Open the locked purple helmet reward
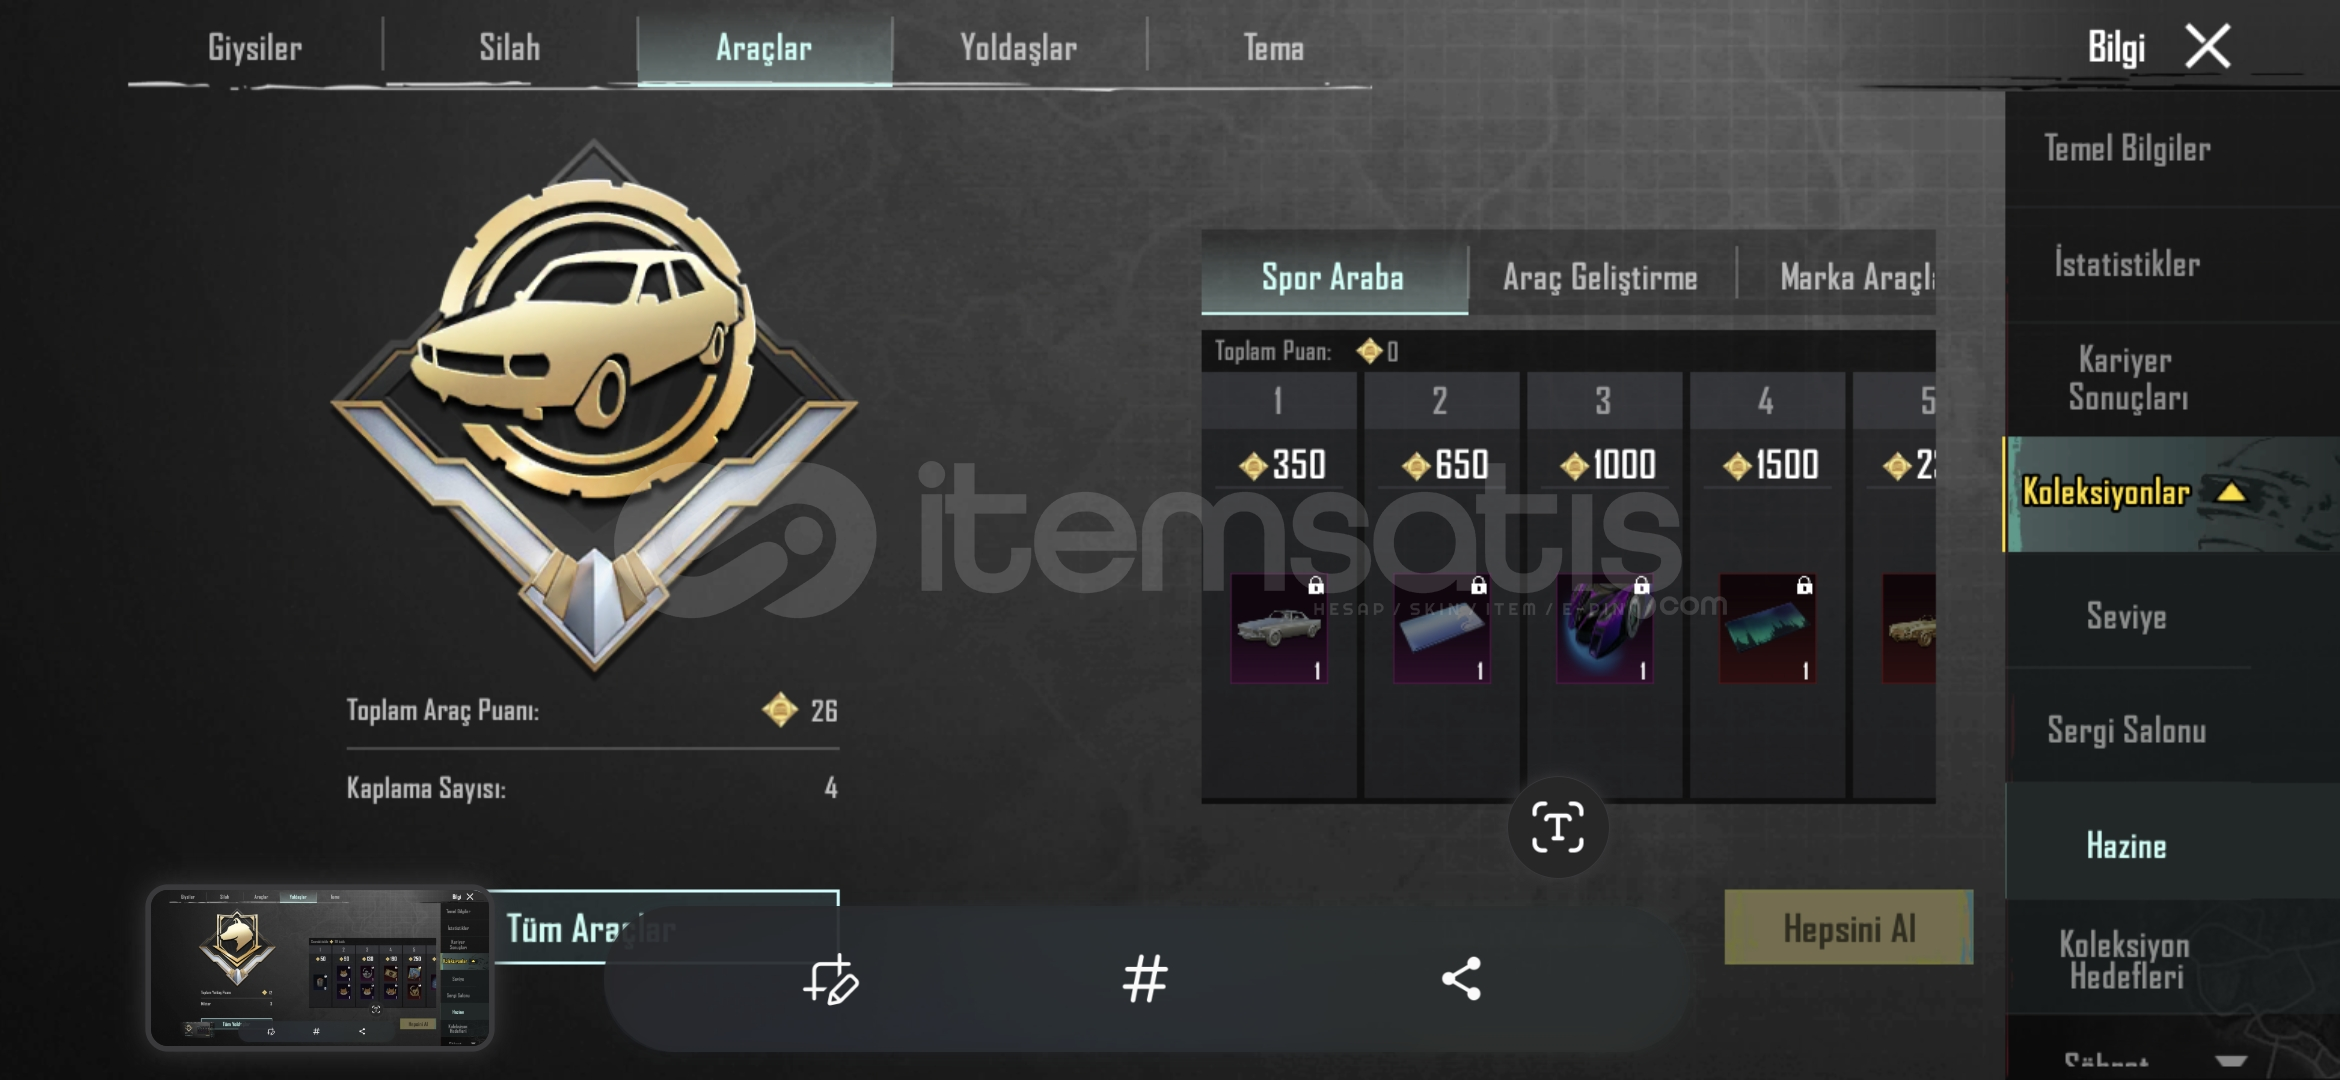The width and height of the screenshot is (2340, 1080). click(1604, 628)
